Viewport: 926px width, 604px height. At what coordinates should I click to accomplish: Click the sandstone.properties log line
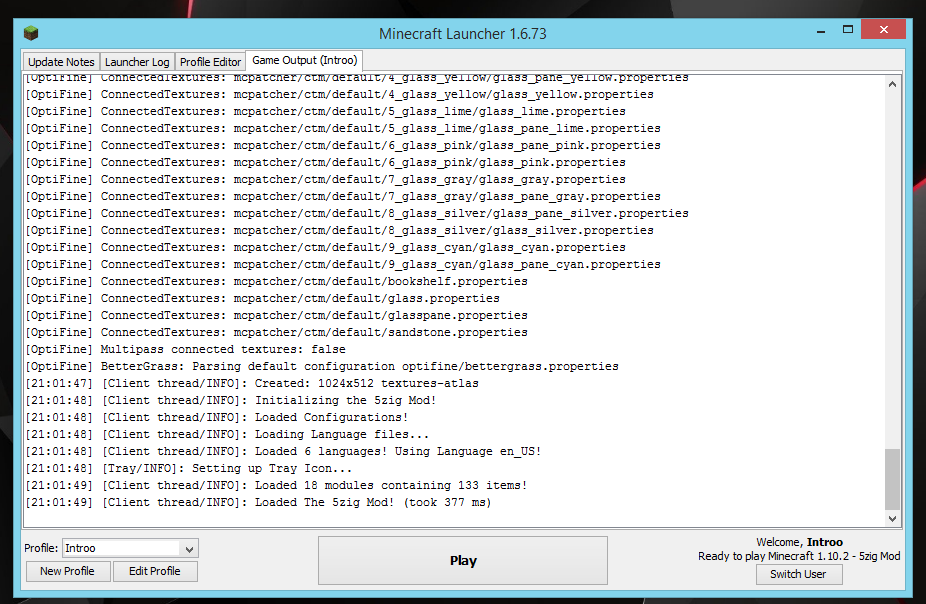click(x=276, y=332)
